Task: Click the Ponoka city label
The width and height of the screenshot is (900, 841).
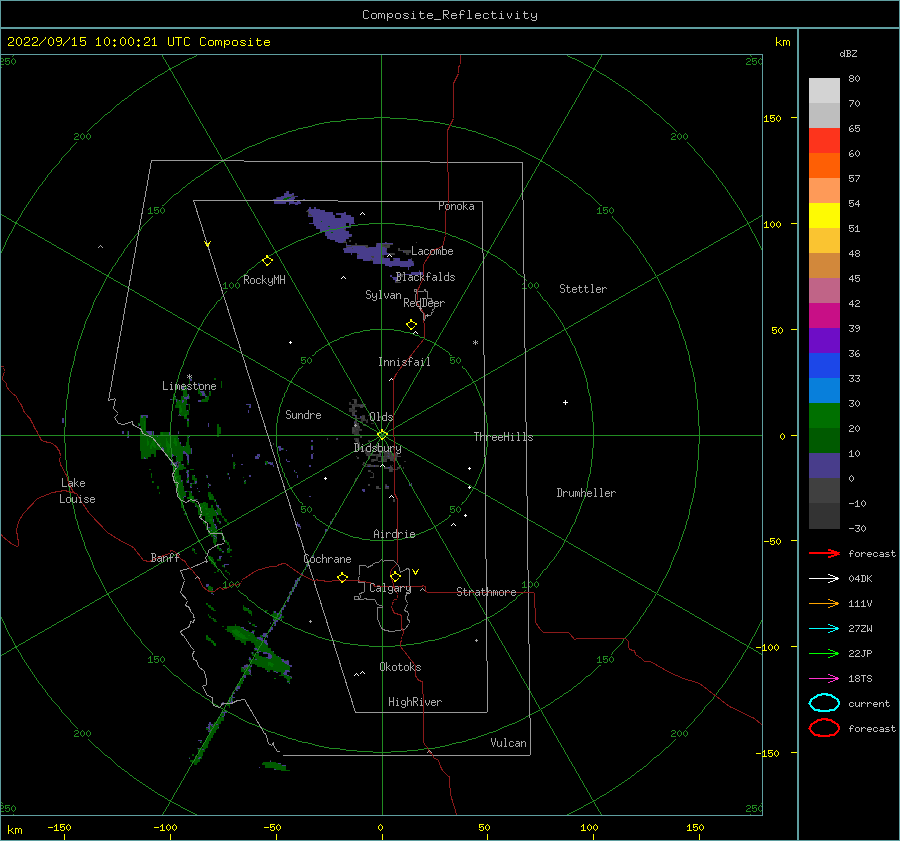Action: [x=456, y=206]
